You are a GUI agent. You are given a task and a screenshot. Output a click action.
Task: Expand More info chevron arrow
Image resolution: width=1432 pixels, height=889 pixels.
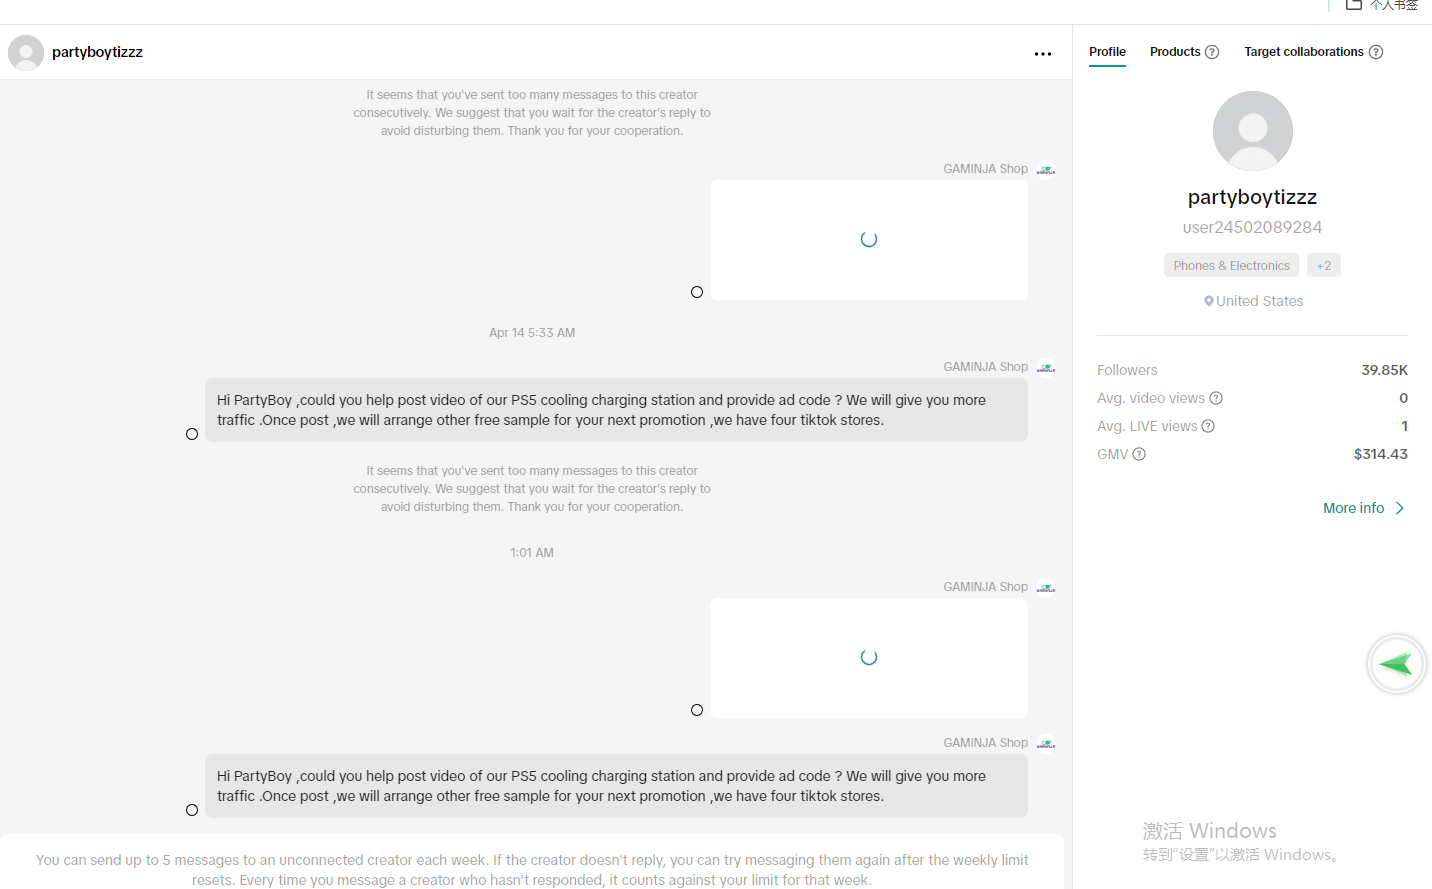tap(1400, 508)
